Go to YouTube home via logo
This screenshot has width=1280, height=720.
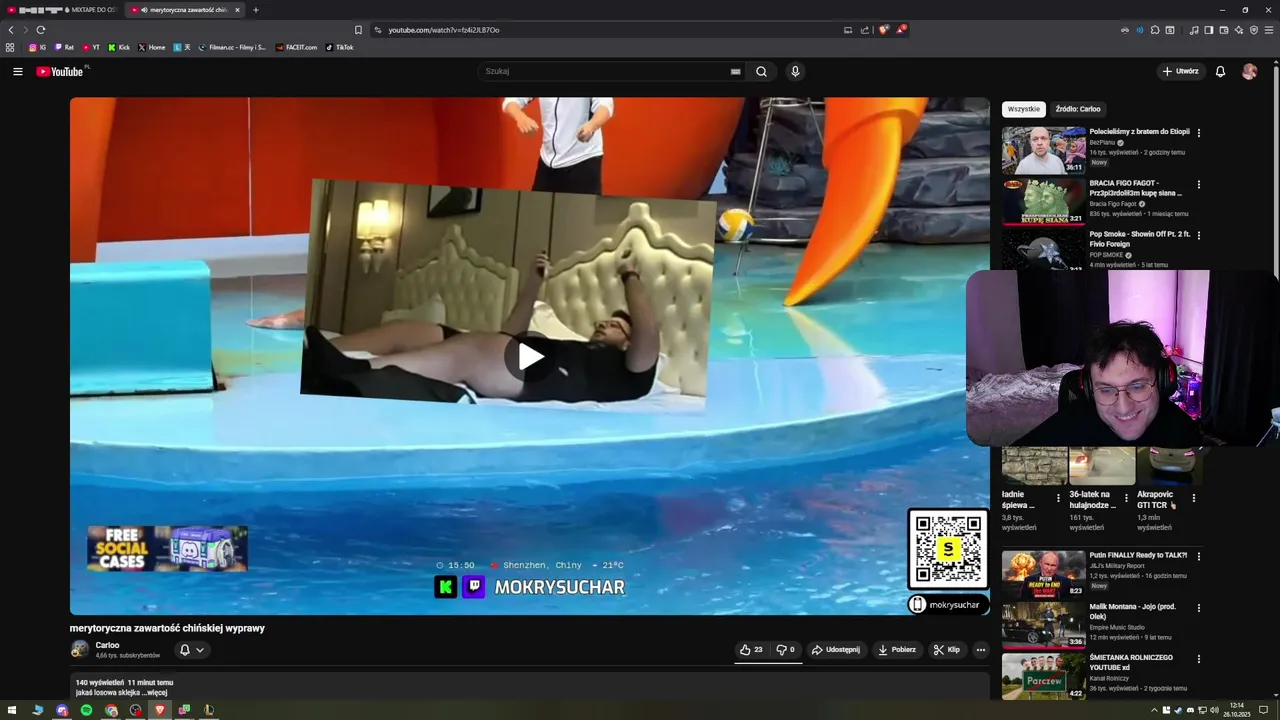click(x=60, y=72)
